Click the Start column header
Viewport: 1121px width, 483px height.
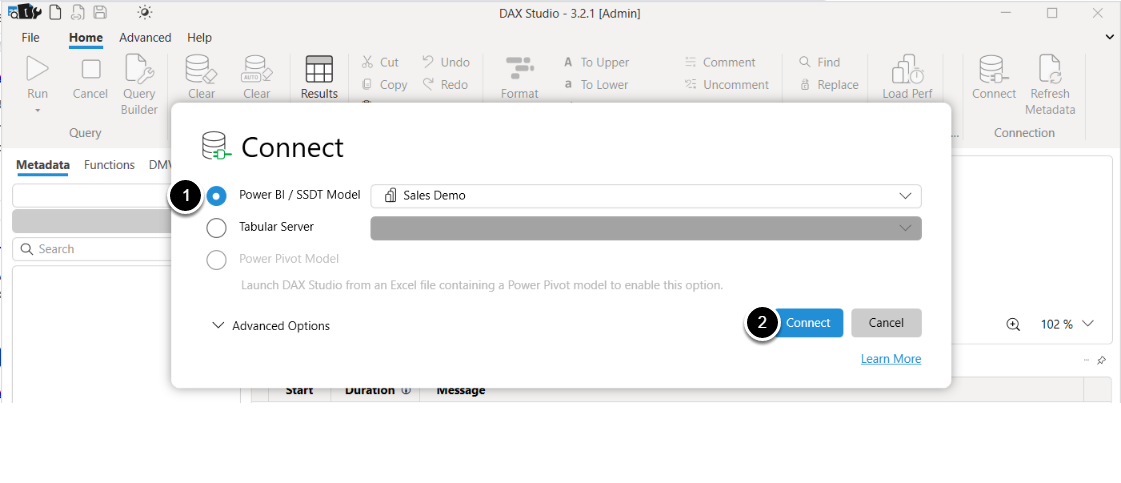tap(300, 390)
